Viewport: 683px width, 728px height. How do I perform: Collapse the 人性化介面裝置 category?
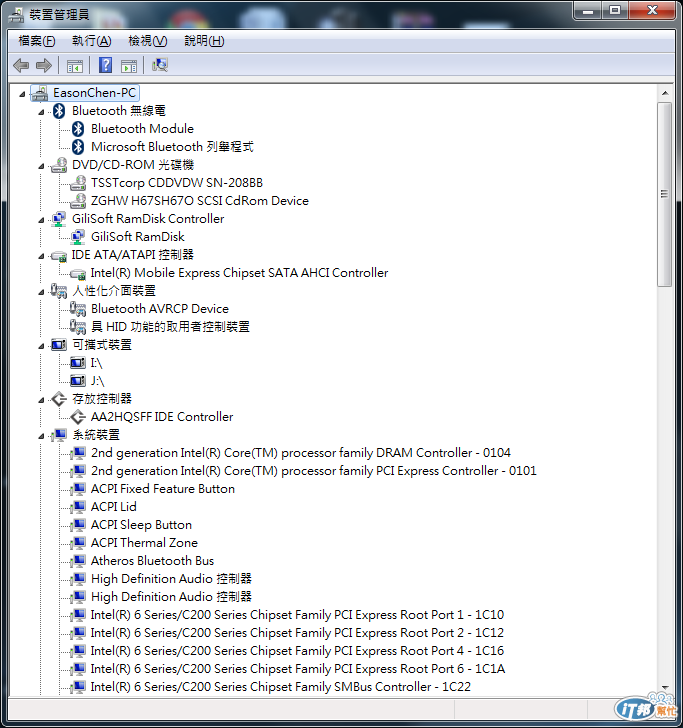(x=41, y=292)
